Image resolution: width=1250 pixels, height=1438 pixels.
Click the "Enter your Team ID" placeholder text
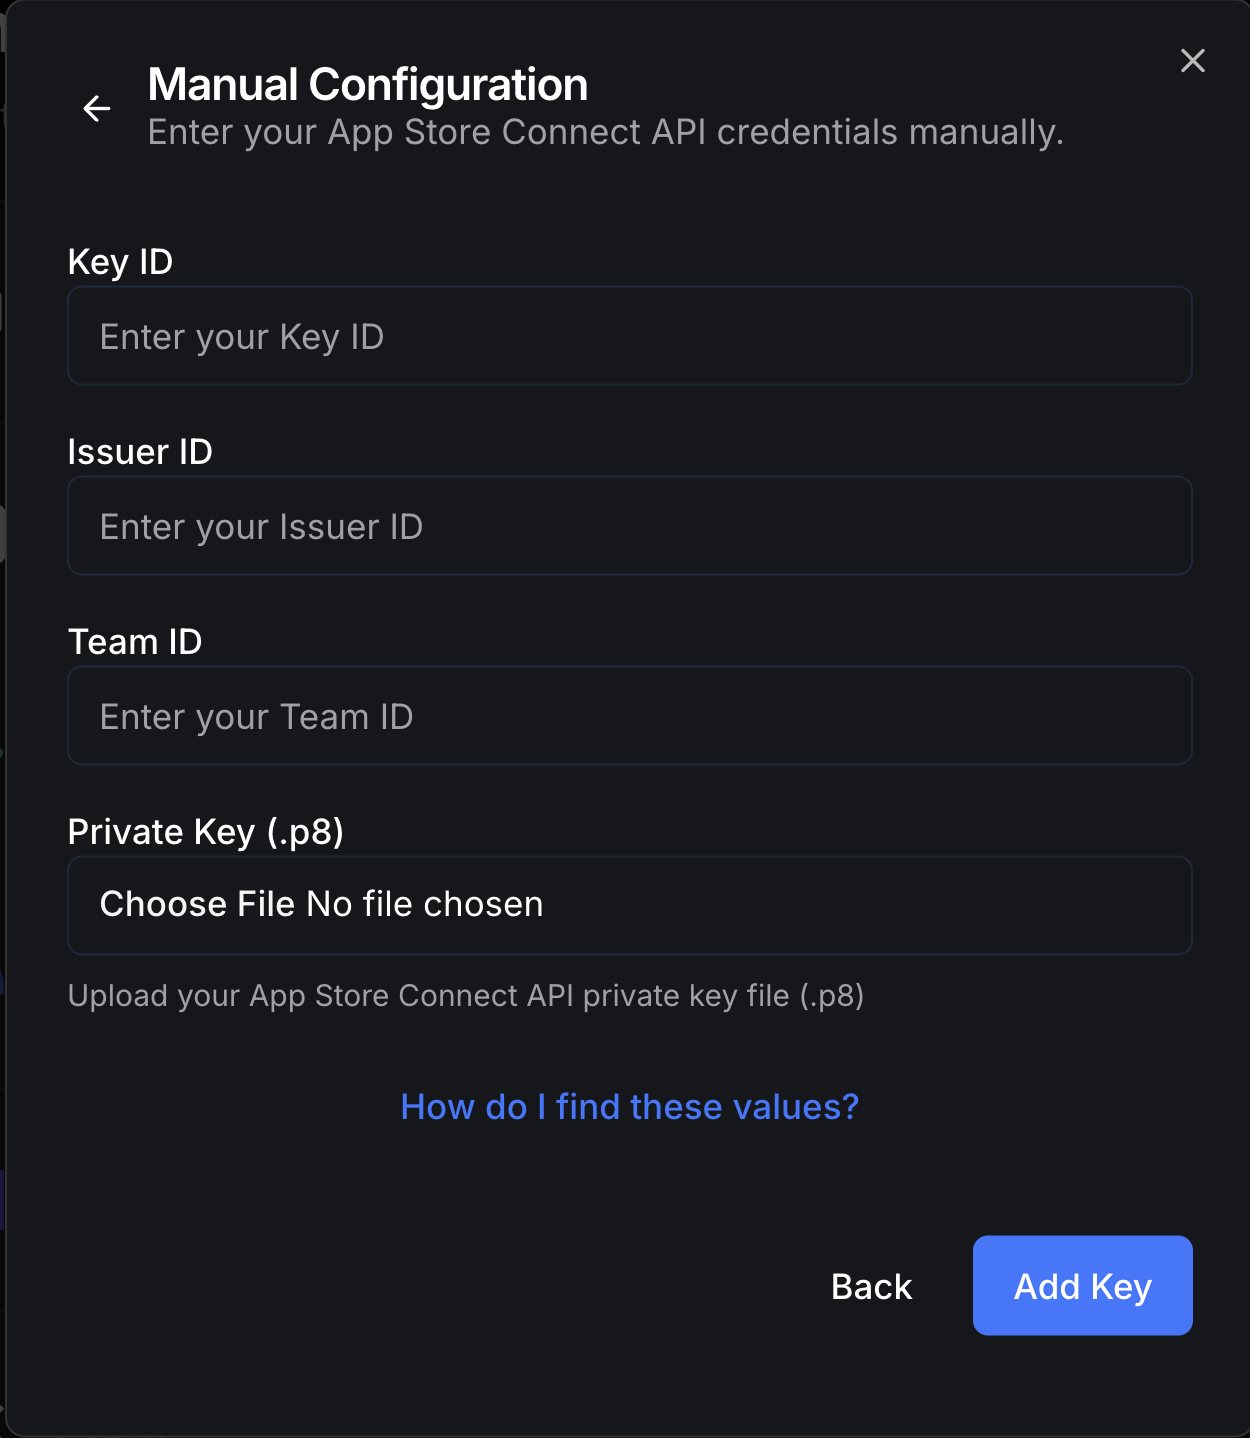(257, 717)
